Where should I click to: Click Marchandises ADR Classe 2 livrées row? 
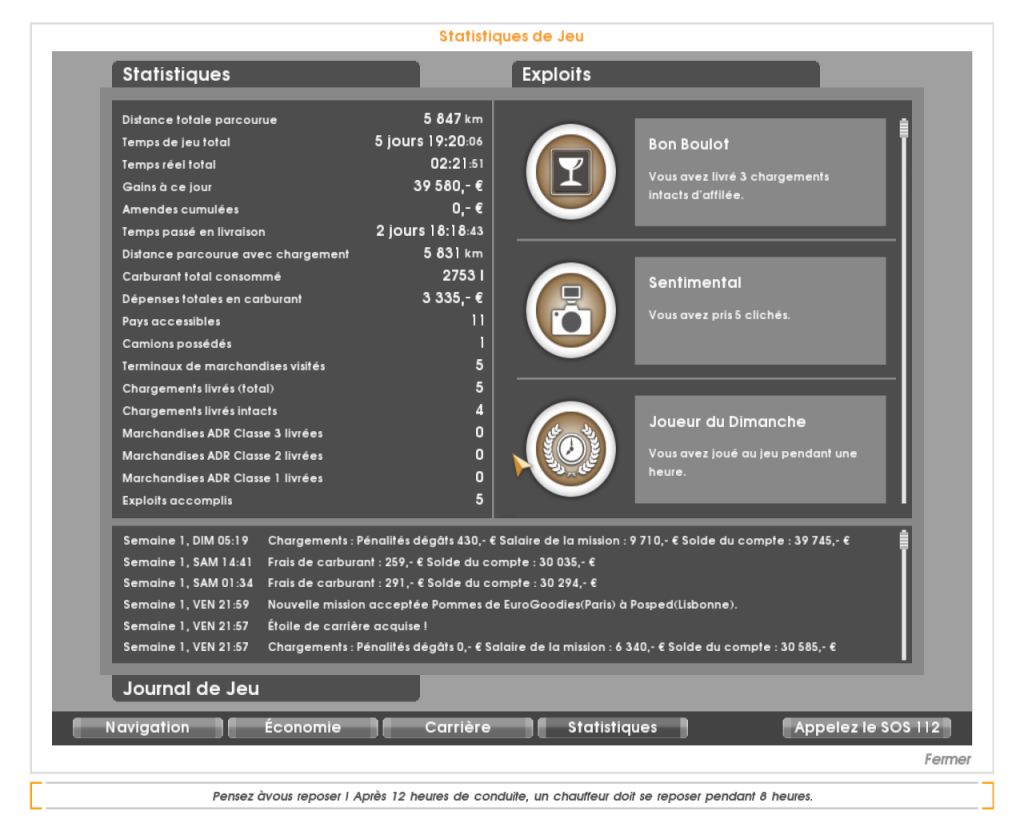[302, 456]
